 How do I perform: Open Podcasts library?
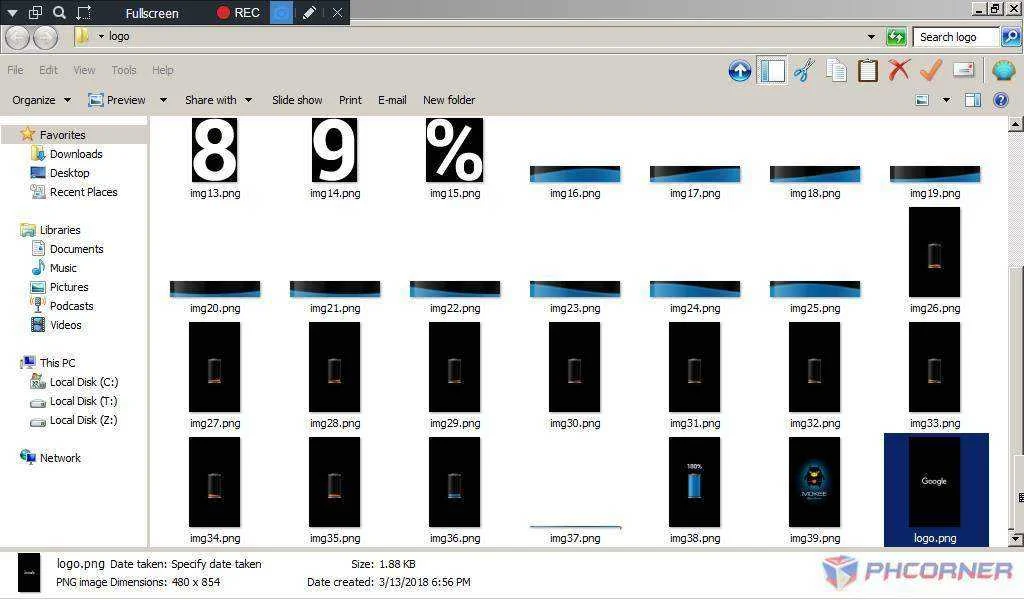[x=71, y=306]
